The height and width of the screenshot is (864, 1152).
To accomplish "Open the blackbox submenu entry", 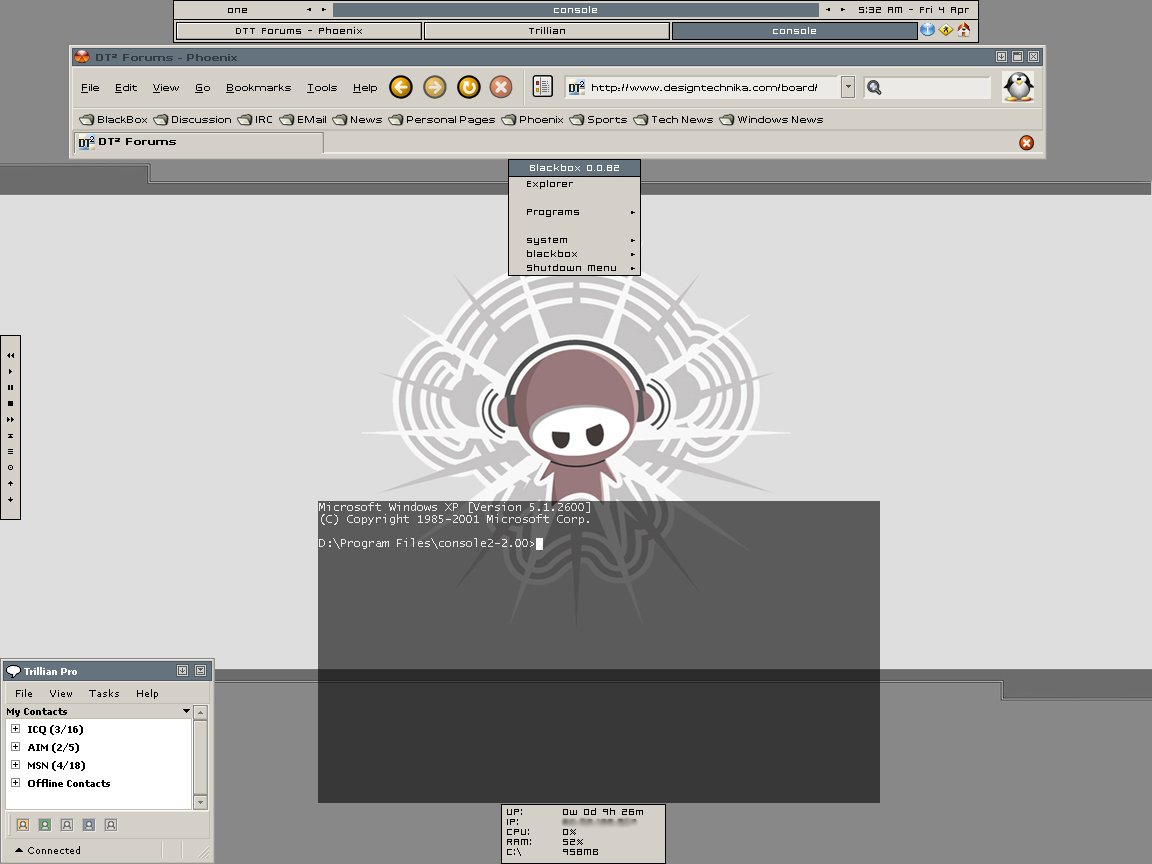I will click(574, 253).
